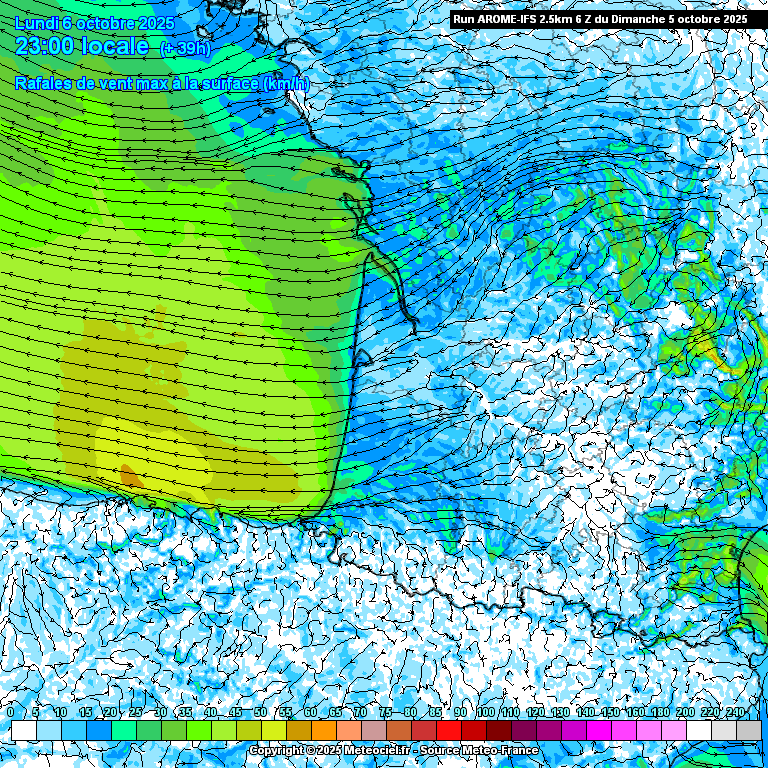The height and width of the screenshot is (768, 768).
Task: Click the yellow 50 km/h legend swatch
Action: point(273,731)
